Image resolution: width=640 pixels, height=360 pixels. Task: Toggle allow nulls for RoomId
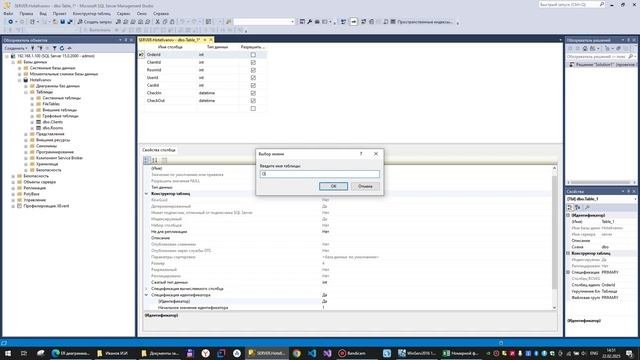(253, 70)
